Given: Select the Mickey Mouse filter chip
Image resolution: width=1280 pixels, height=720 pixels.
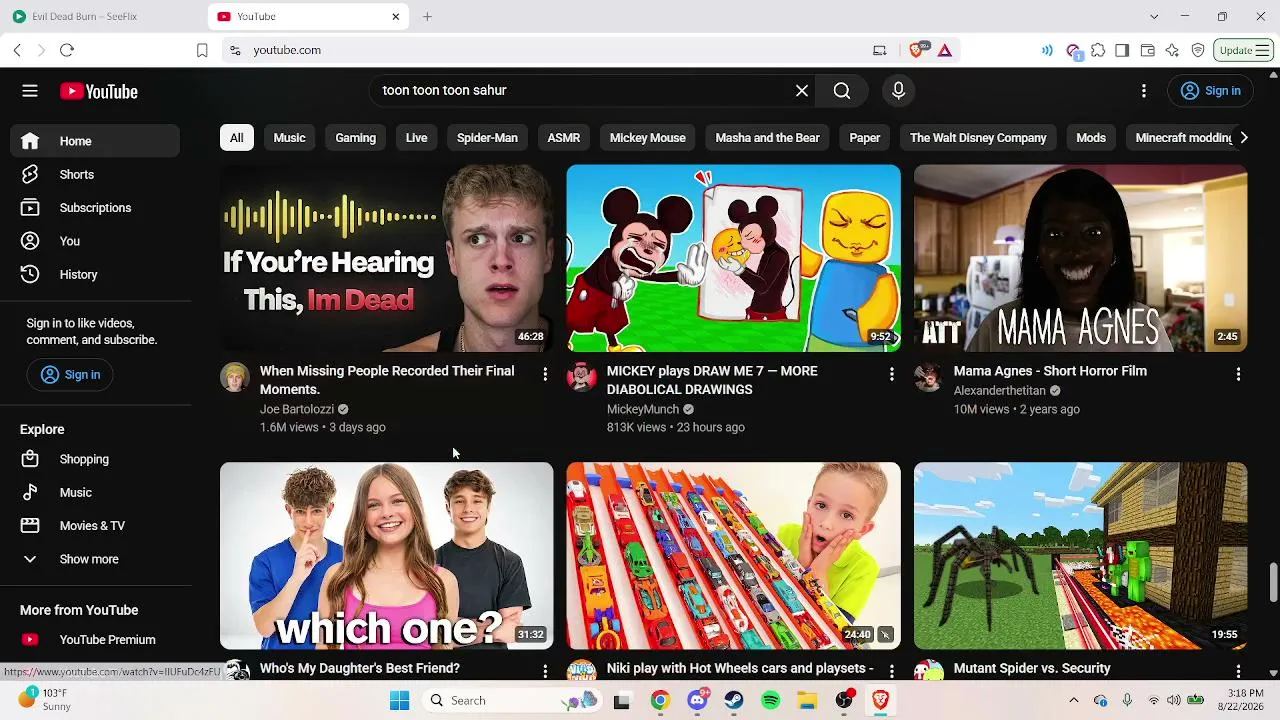Looking at the screenshot, I should pyautogui.click(x=648, y=138).
